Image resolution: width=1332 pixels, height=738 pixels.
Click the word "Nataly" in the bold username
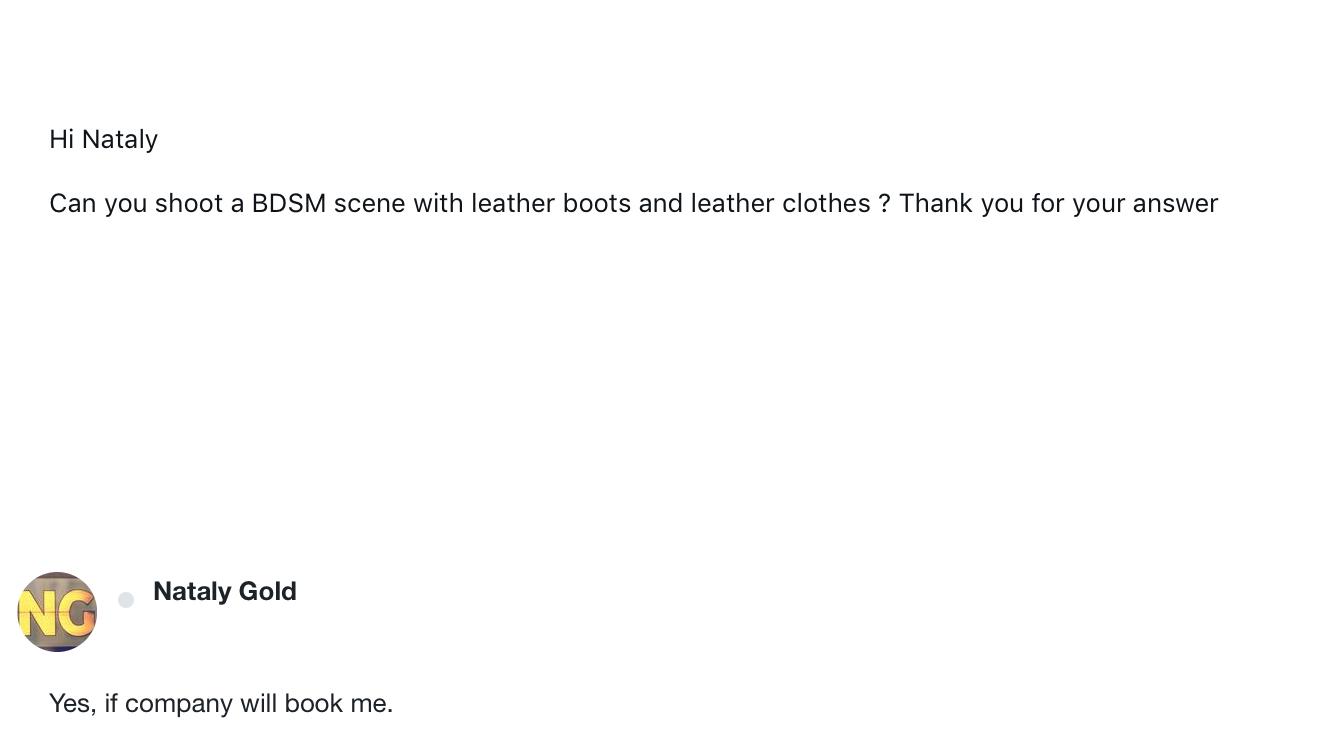[192, 591]
